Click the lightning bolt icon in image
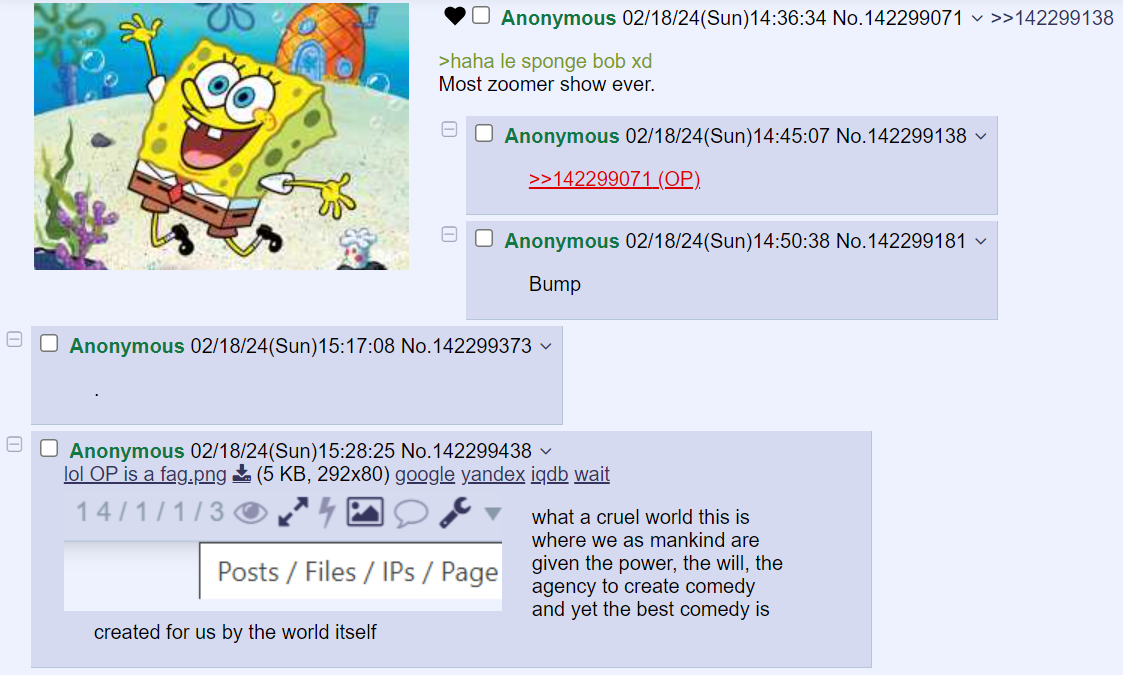This screenshot has width=1123, height=675. click(327, 512)
